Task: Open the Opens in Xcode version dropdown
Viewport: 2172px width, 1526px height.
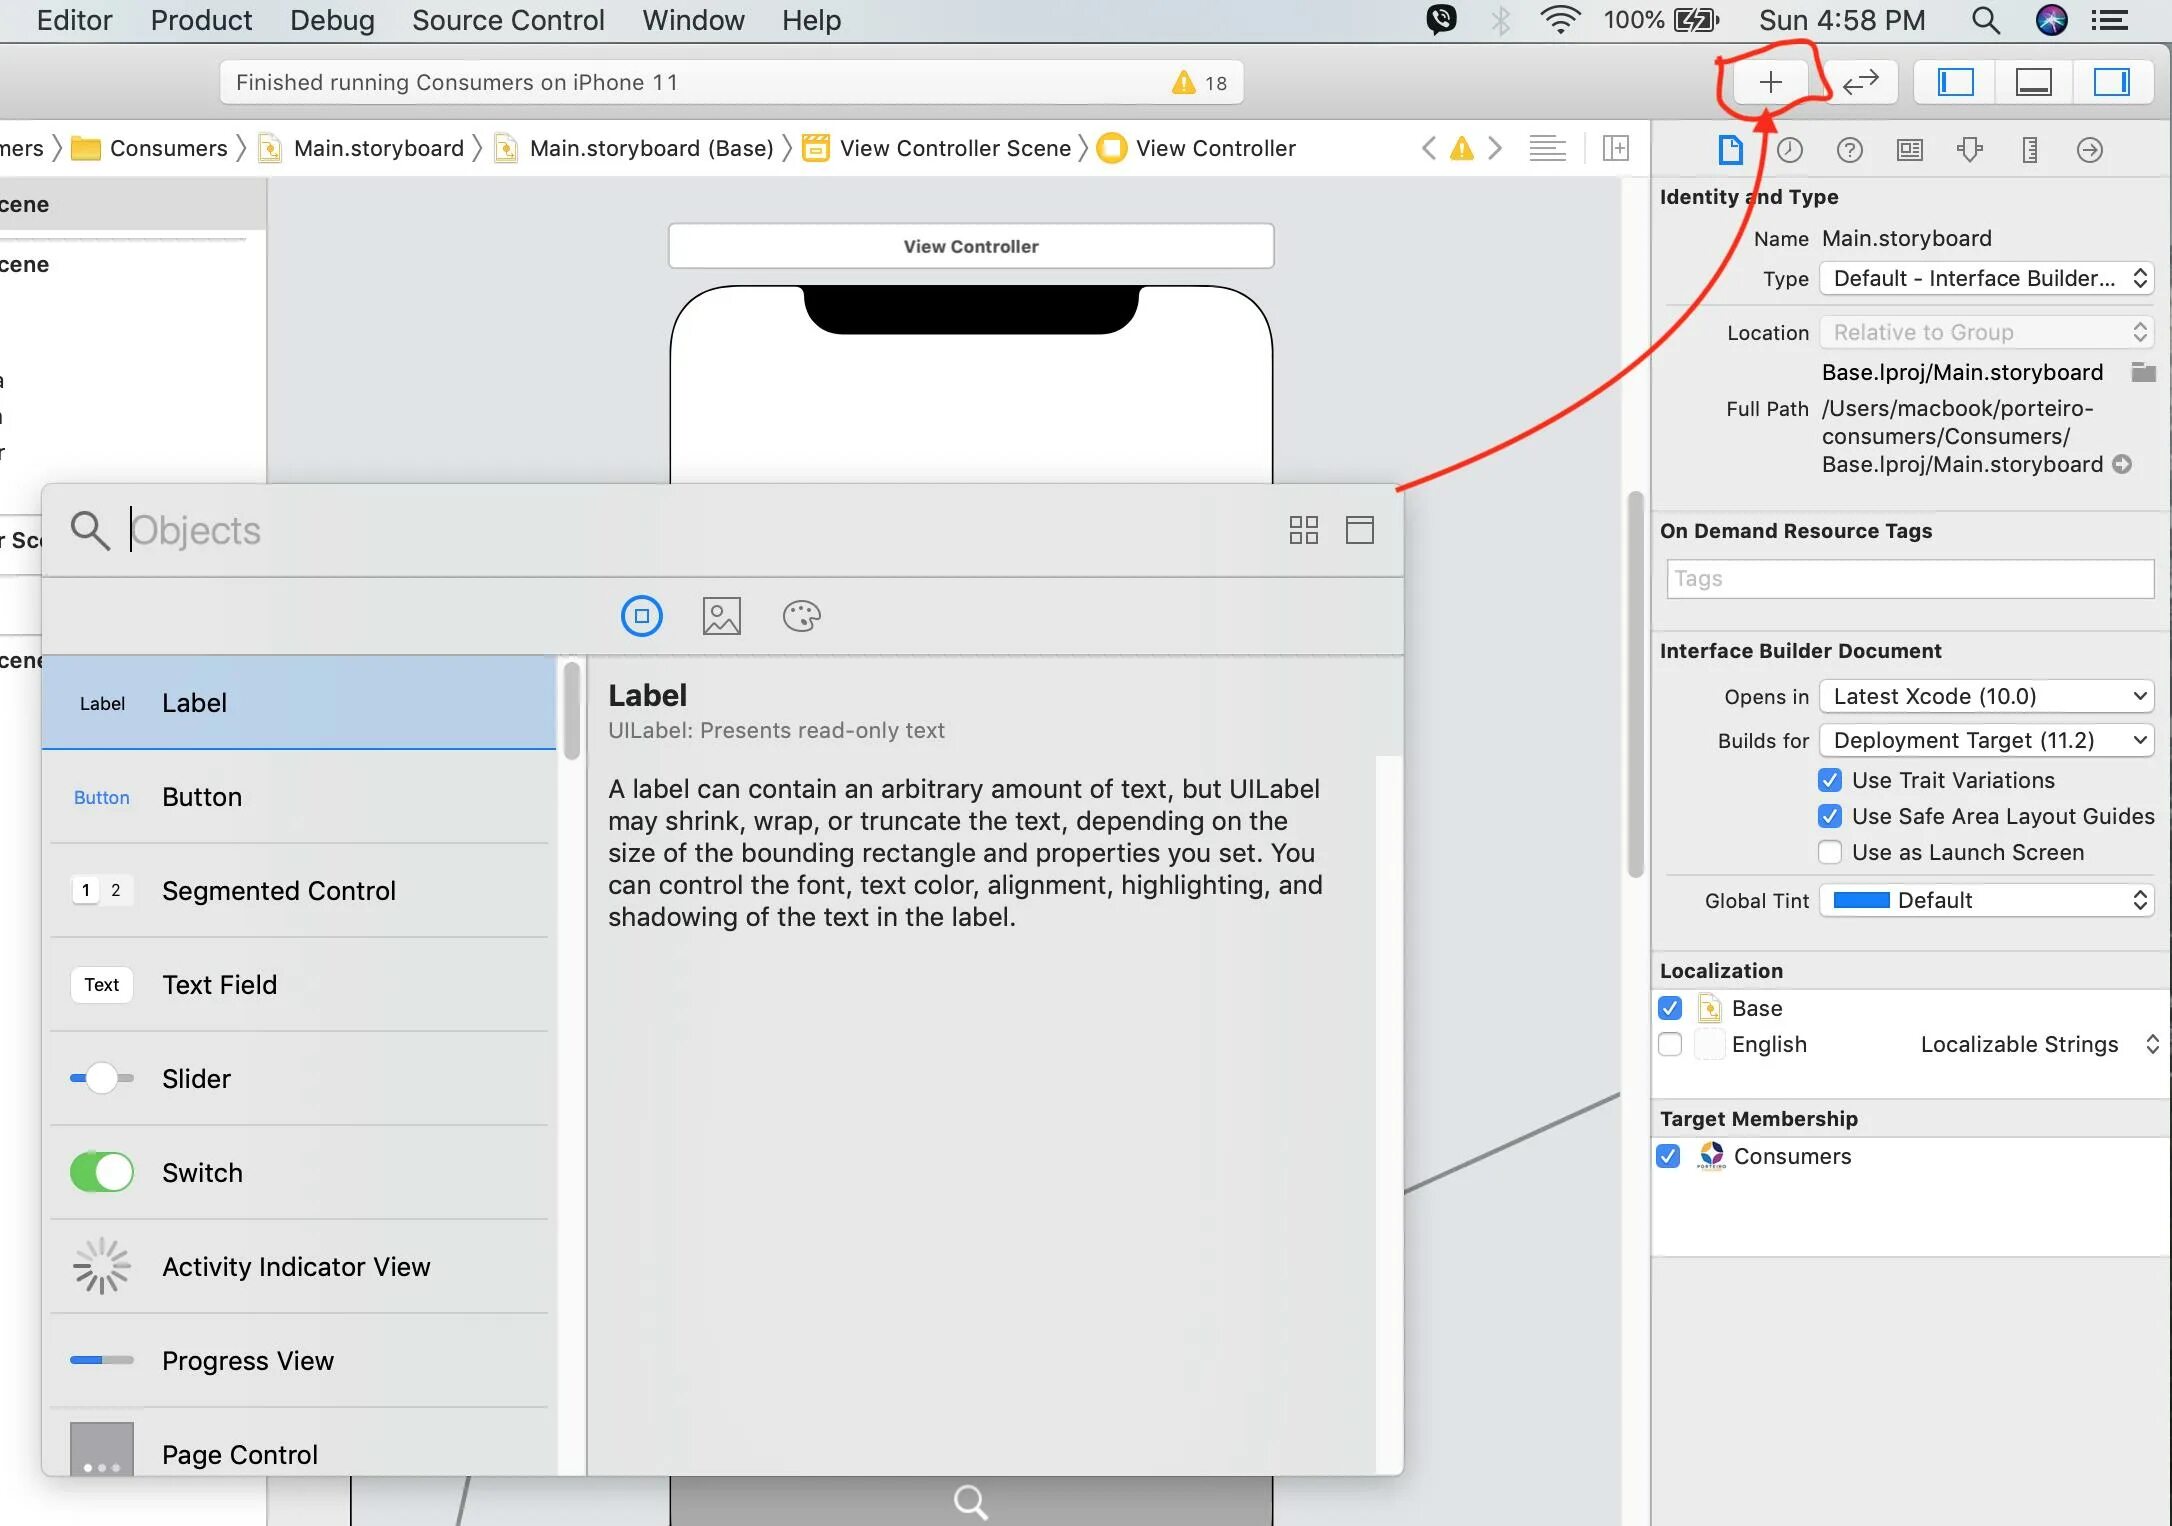Action: click(1985, 696)
